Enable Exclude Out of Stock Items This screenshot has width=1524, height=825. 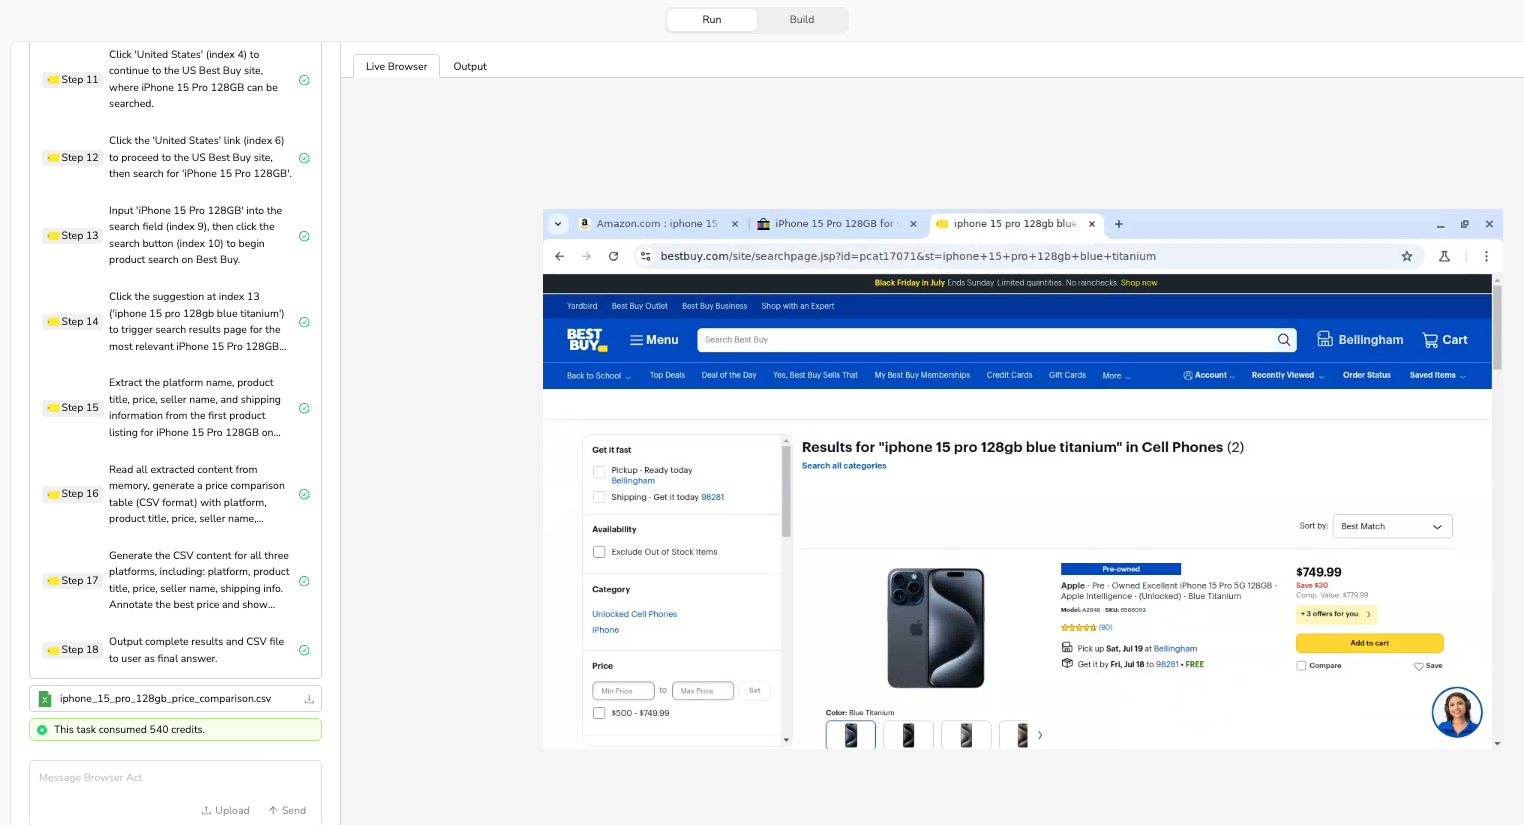[x=599, y=552]
